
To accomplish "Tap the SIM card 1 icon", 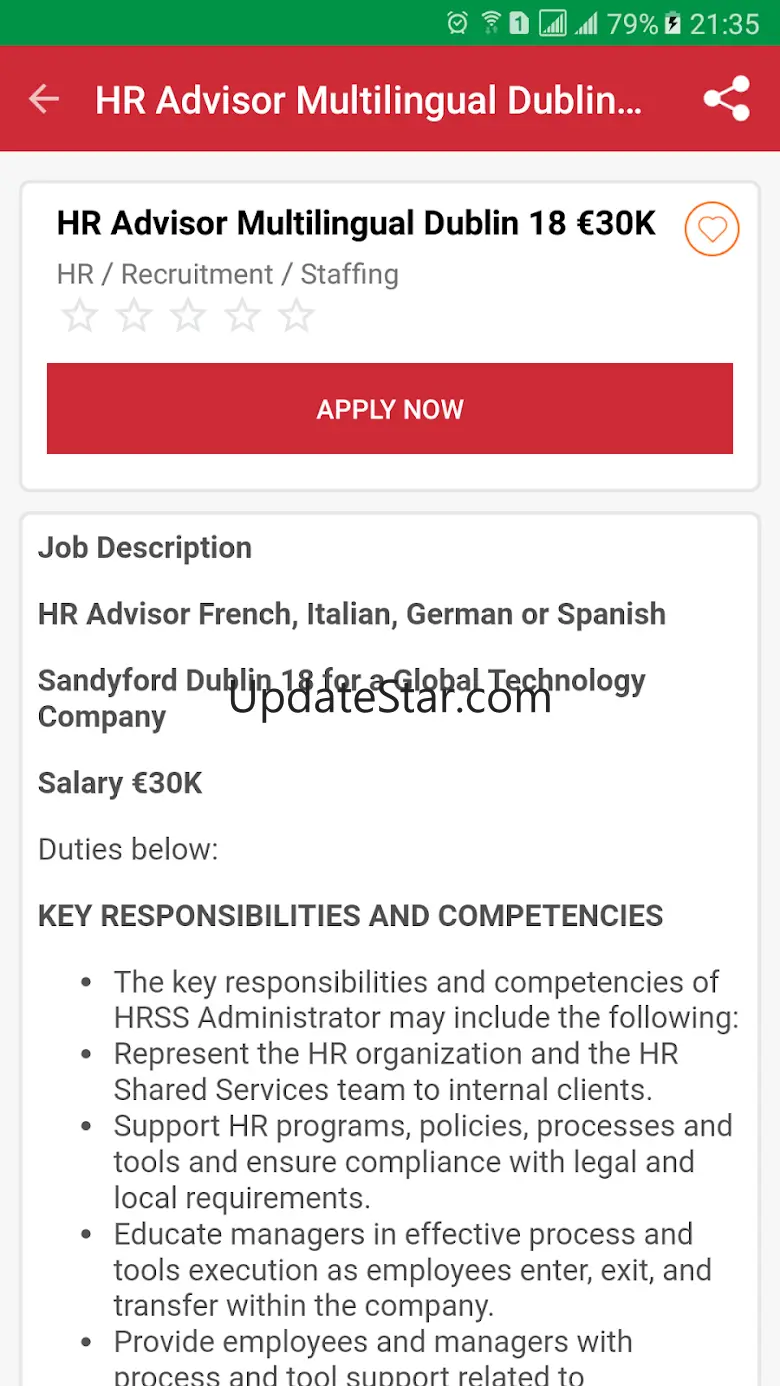I will tap(519, 23).
